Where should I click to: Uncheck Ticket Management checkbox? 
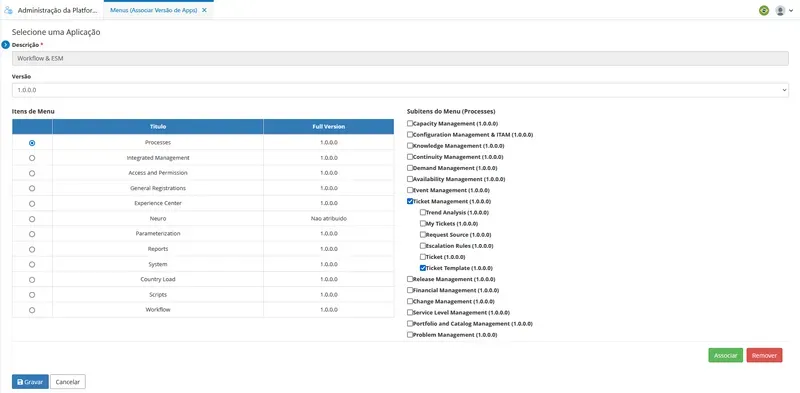(x=410, y=201)
